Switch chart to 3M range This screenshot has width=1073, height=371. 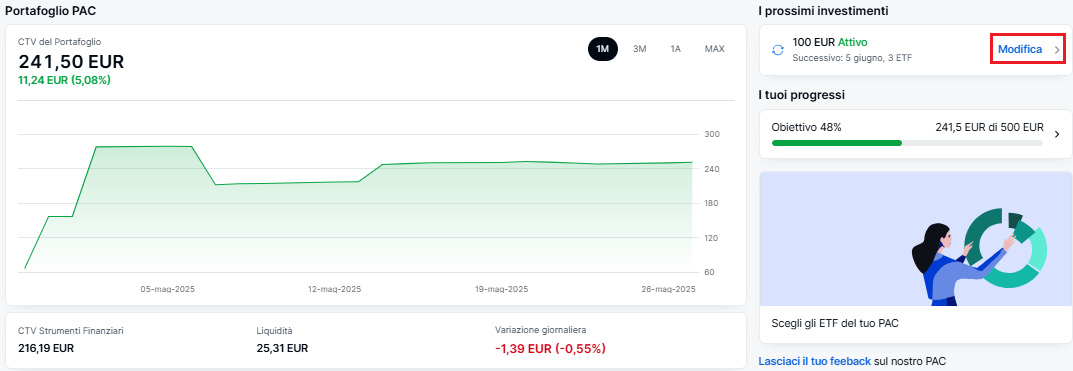point(640,49)
